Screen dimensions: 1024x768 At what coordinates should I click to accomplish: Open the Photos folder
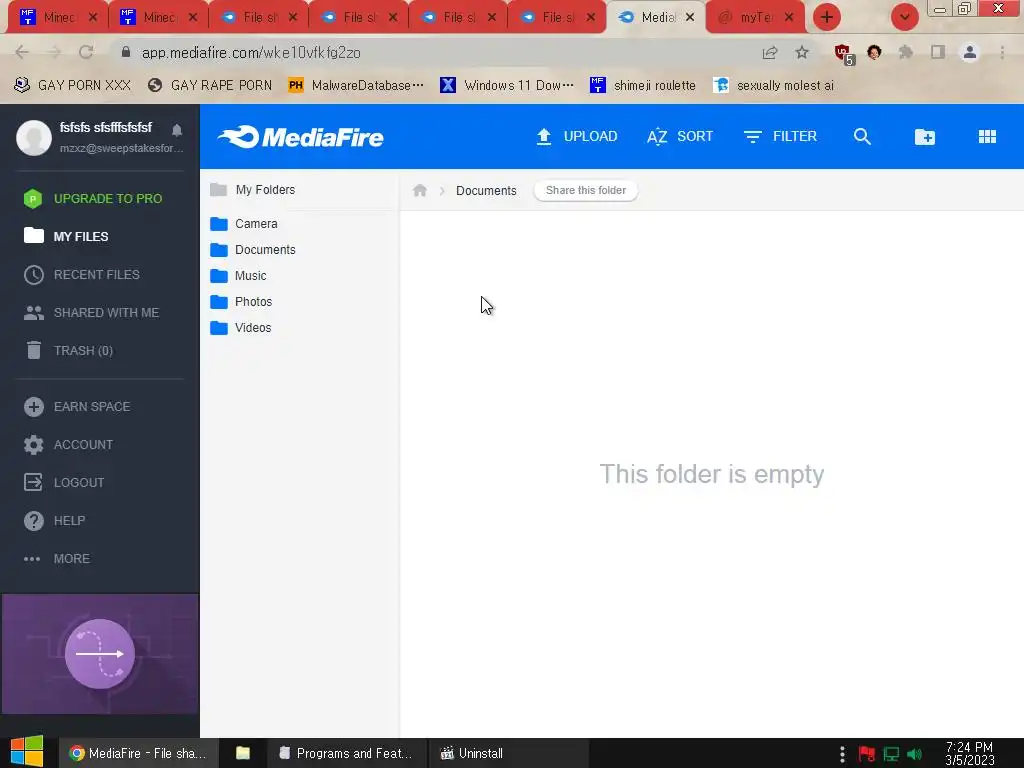[x=241, y=302]
